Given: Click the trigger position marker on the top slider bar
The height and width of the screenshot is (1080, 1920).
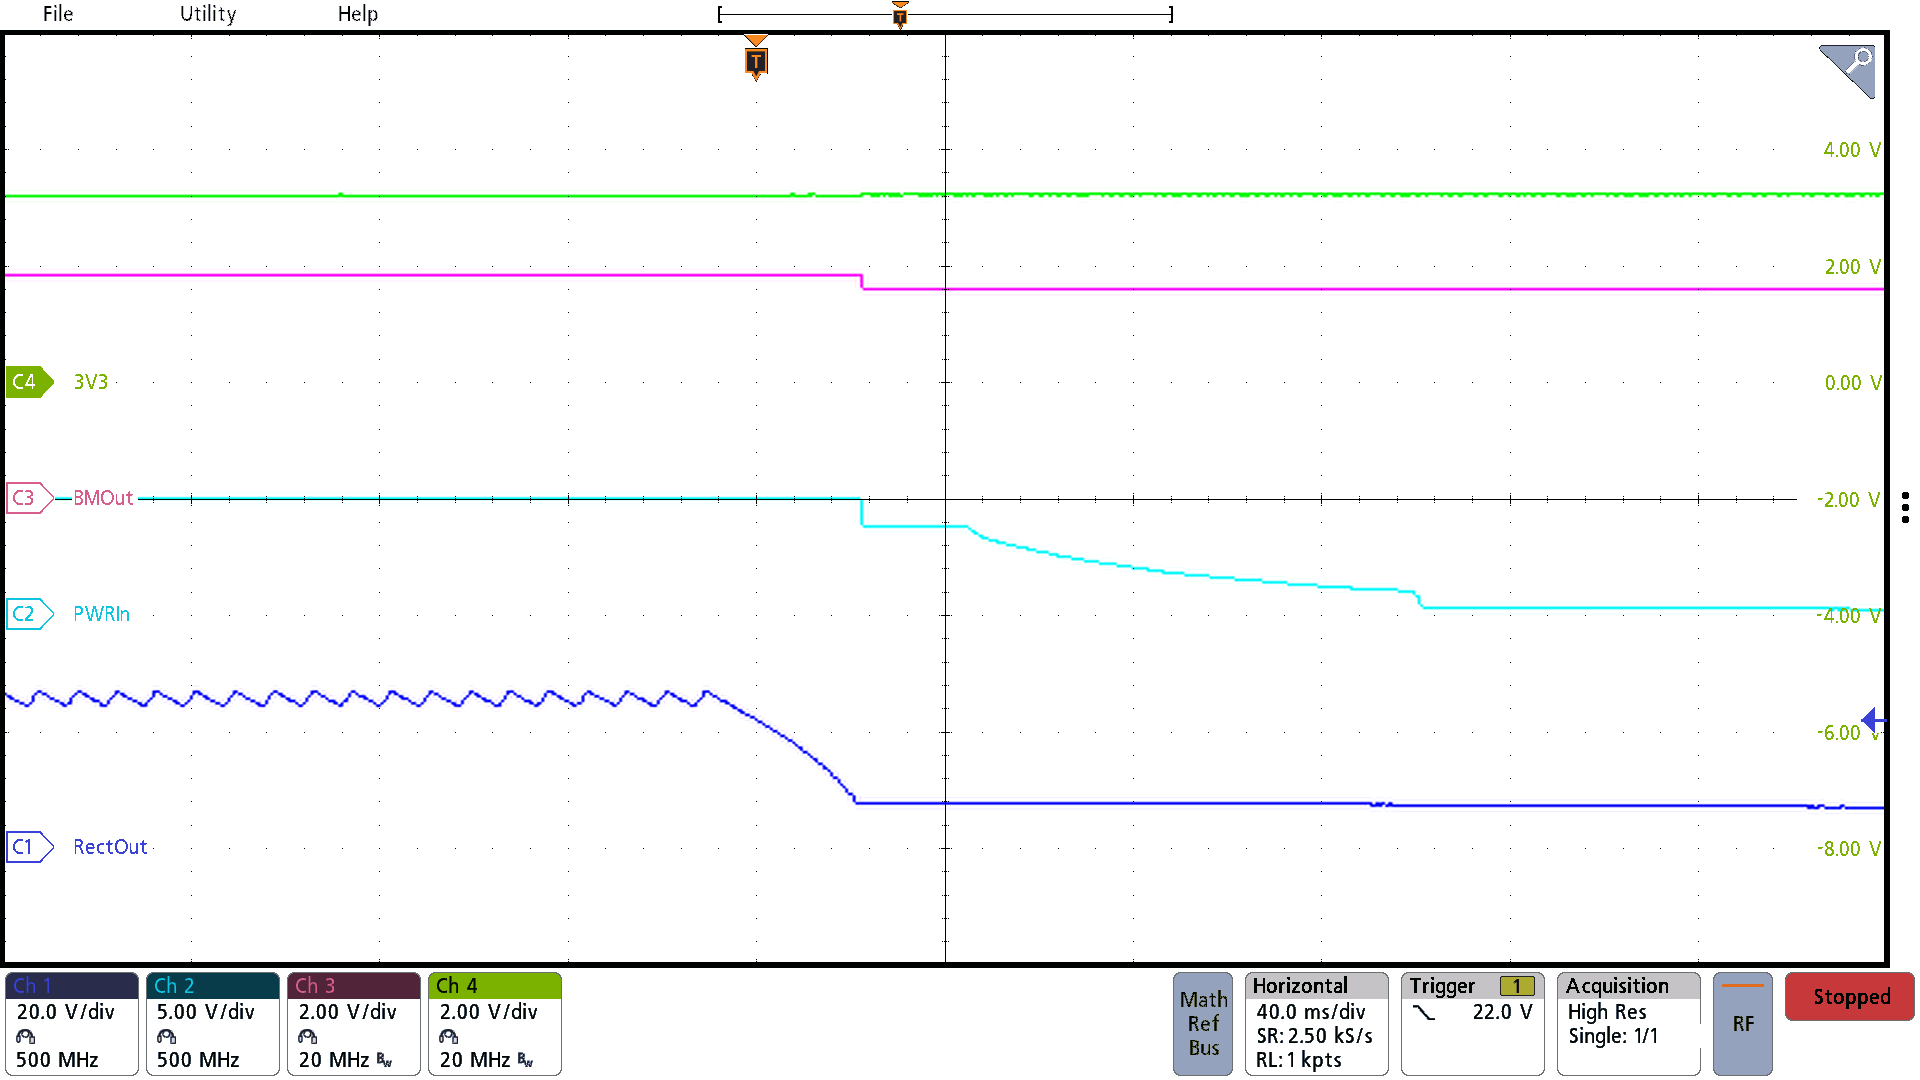Looking at the screenshot, I should click(900, 14).
